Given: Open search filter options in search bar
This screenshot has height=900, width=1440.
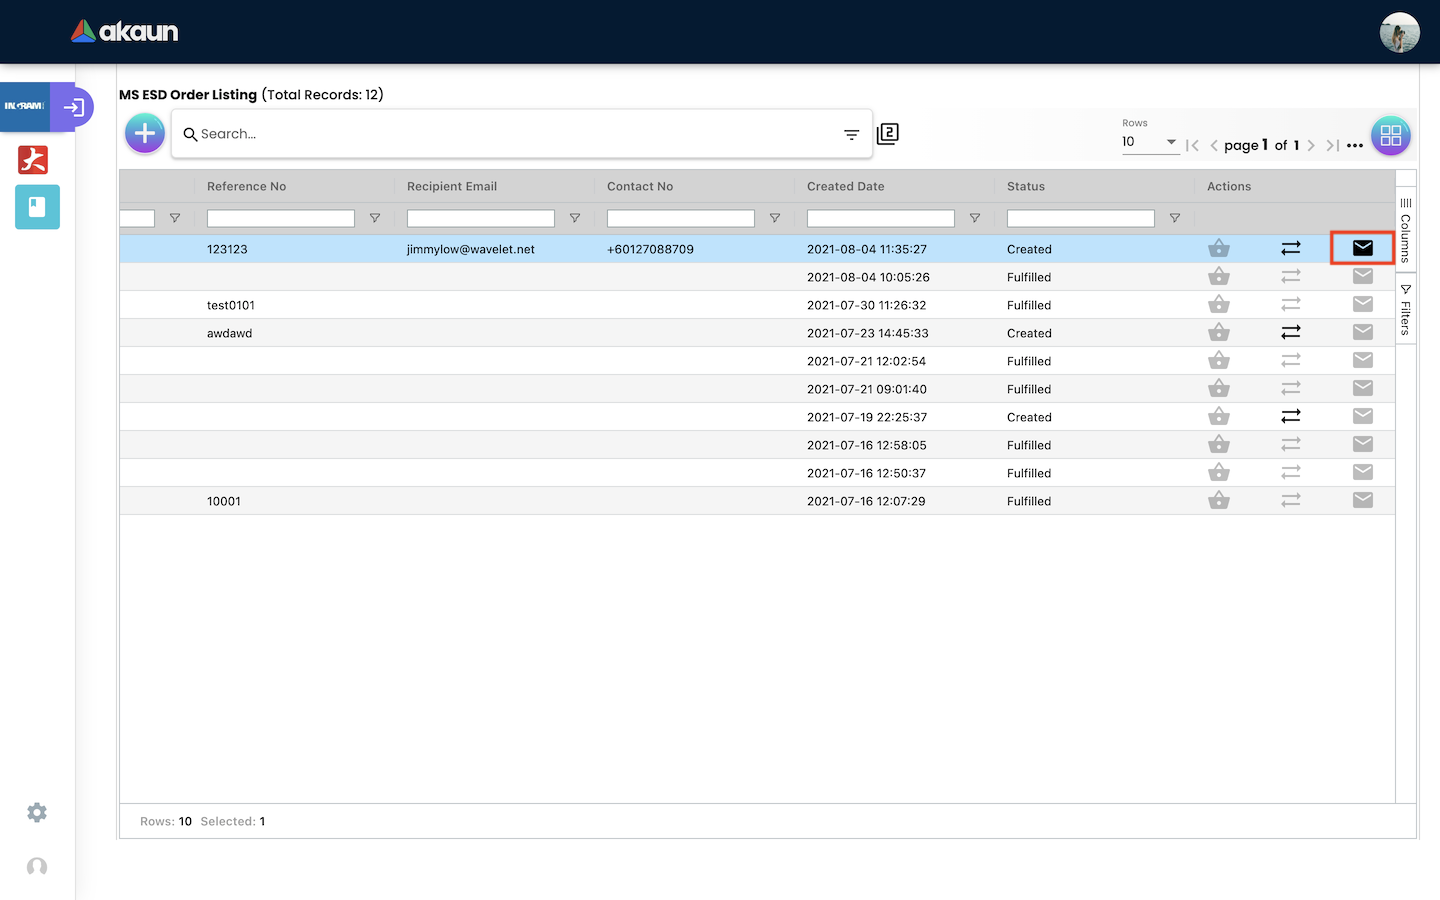Looking at the screenshot, I should [x=851, y=135].
